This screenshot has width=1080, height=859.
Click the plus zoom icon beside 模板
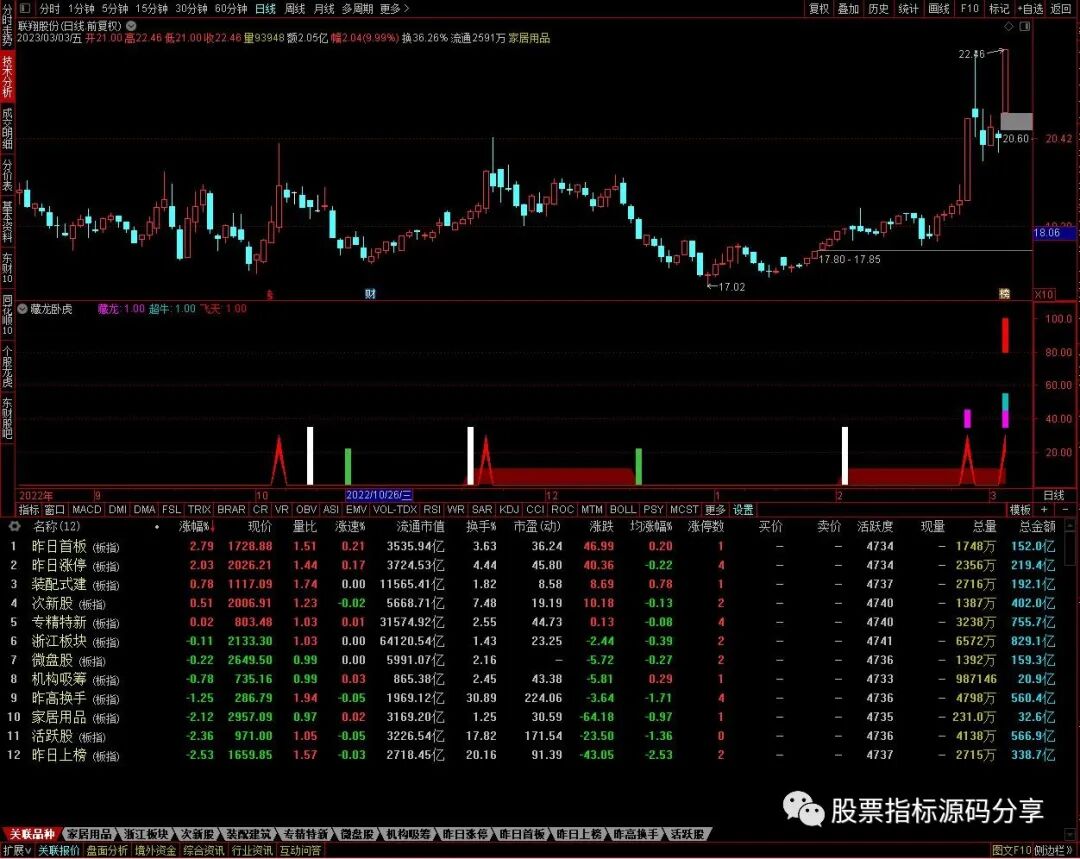[1045, 510]
